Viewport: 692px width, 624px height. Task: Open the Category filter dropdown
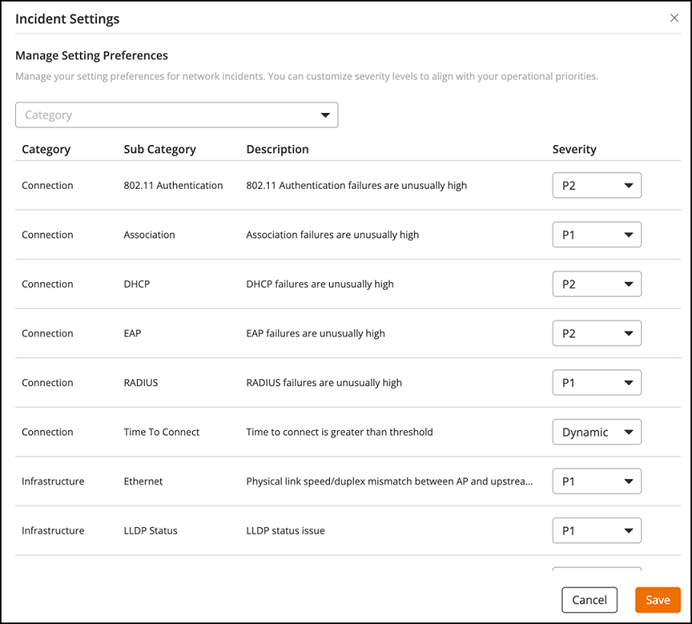(176, 115)
